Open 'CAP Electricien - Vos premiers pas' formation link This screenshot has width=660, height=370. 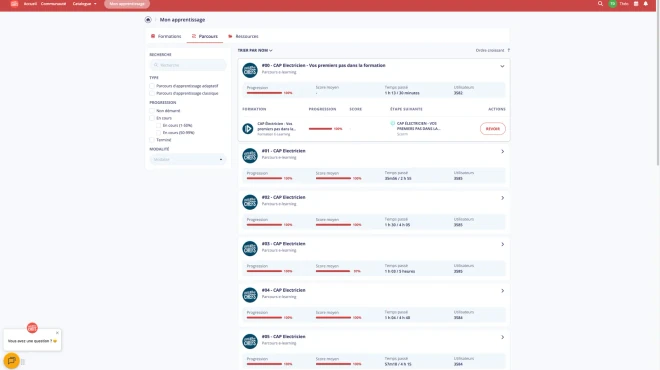point(277,126)
